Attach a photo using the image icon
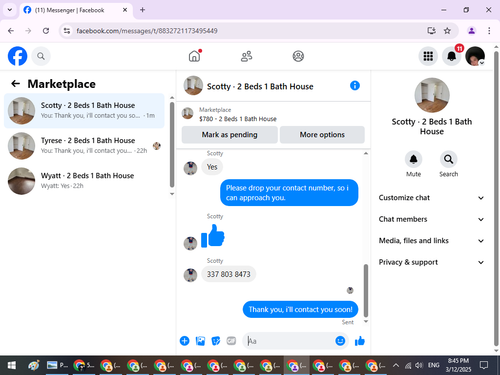 pyautogui.click(x=200, y=341)
